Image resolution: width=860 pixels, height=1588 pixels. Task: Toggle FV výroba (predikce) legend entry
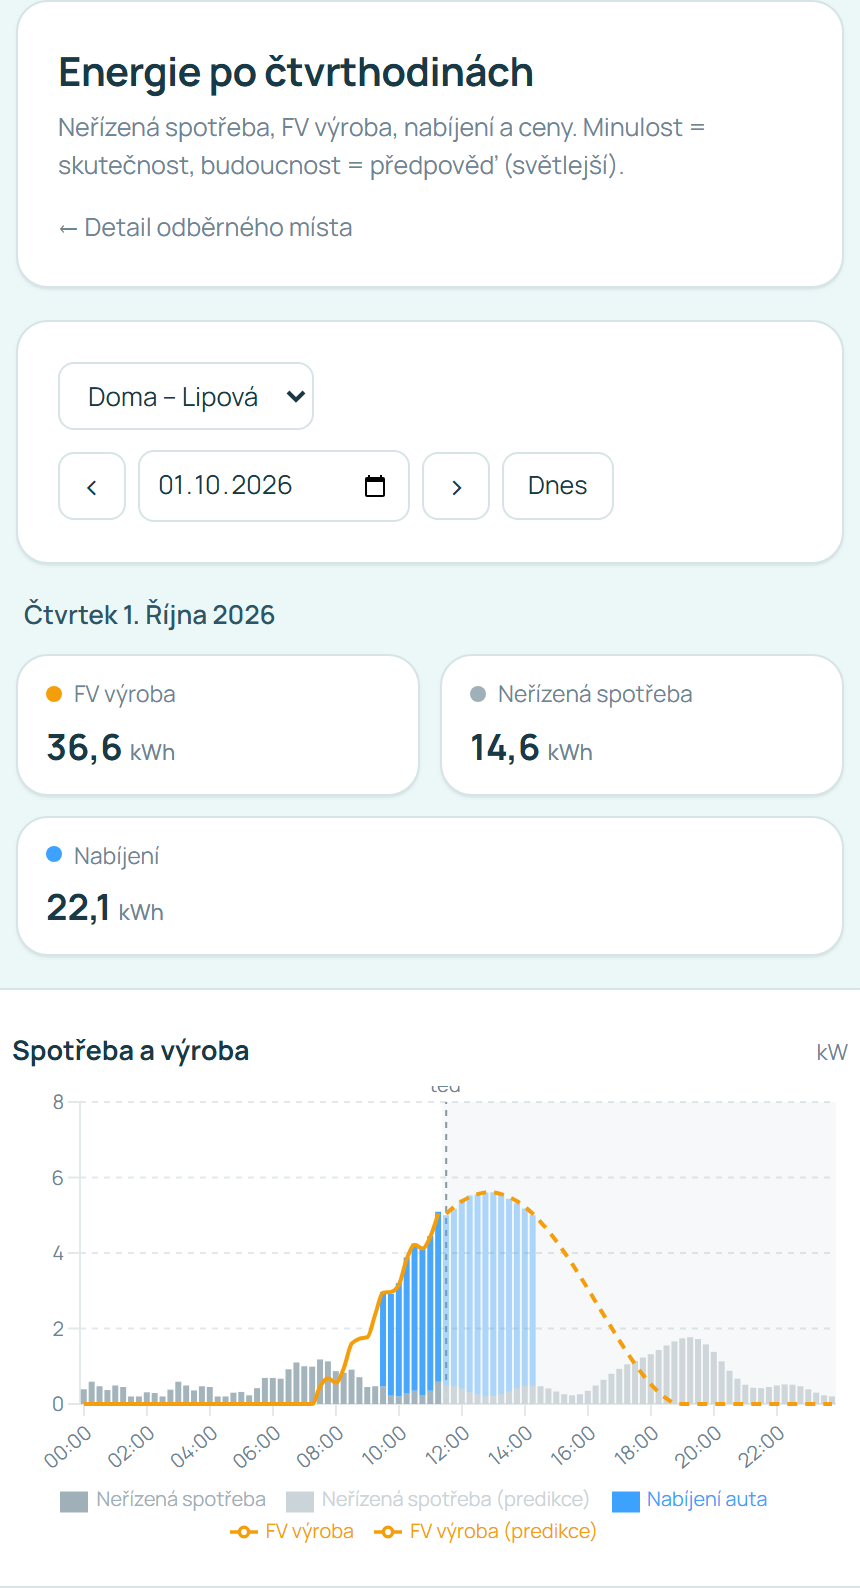pos(485,1532)
